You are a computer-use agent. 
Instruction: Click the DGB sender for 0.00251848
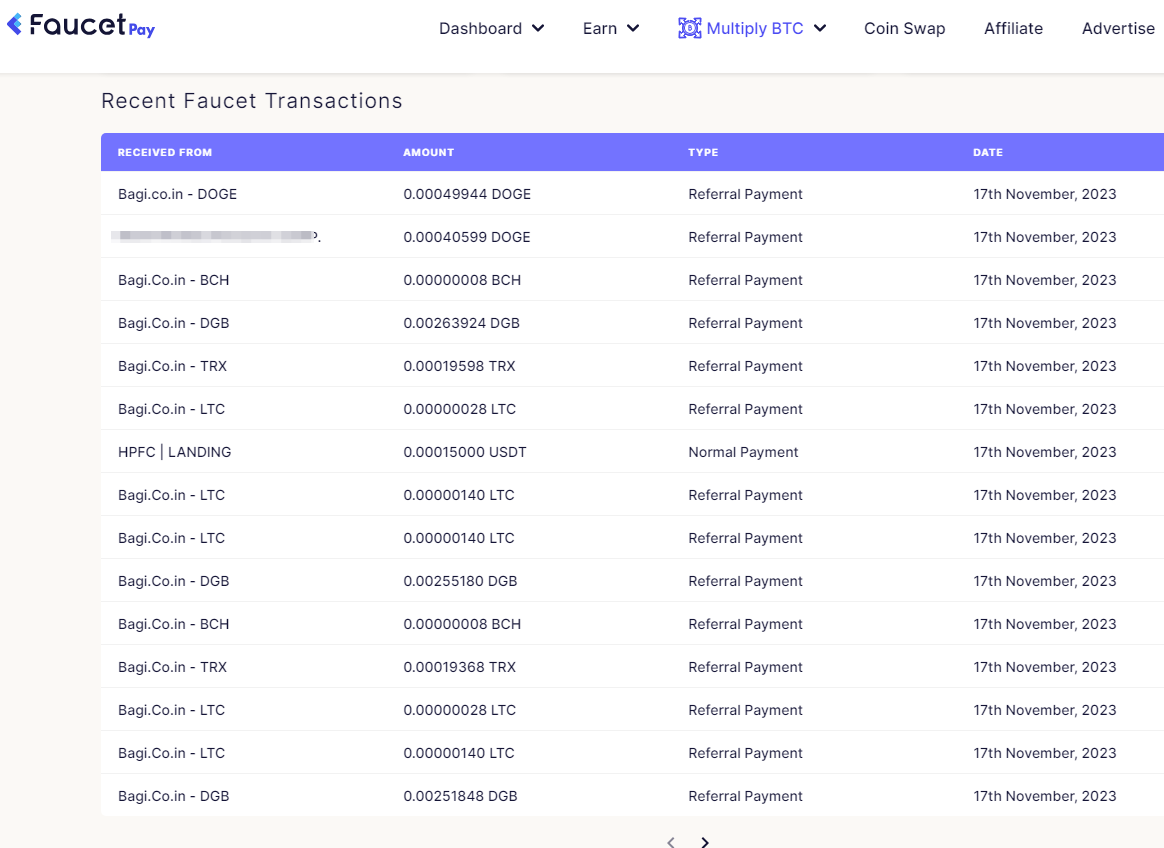(x=174, y=796)
